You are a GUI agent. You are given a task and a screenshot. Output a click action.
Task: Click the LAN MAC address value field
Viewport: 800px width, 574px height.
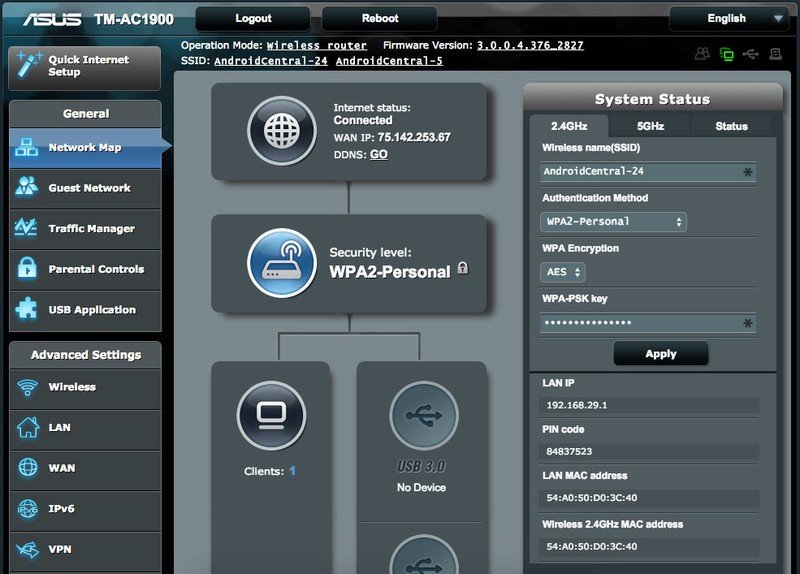(x=648, y=498)
